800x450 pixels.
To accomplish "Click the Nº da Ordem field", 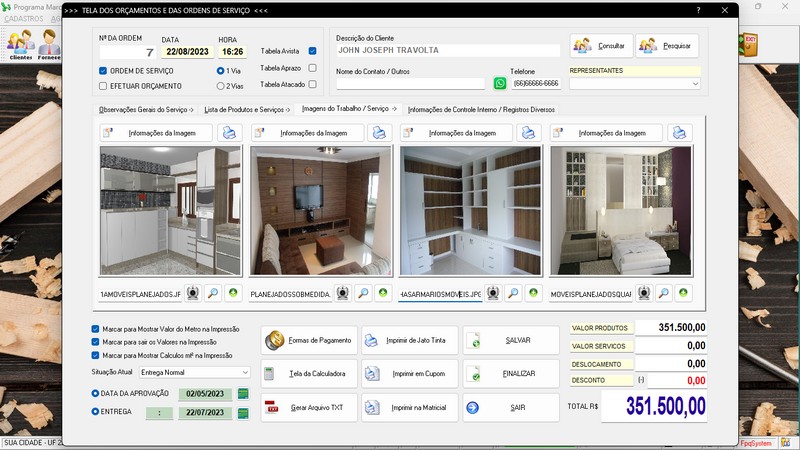I will (128, 52).
